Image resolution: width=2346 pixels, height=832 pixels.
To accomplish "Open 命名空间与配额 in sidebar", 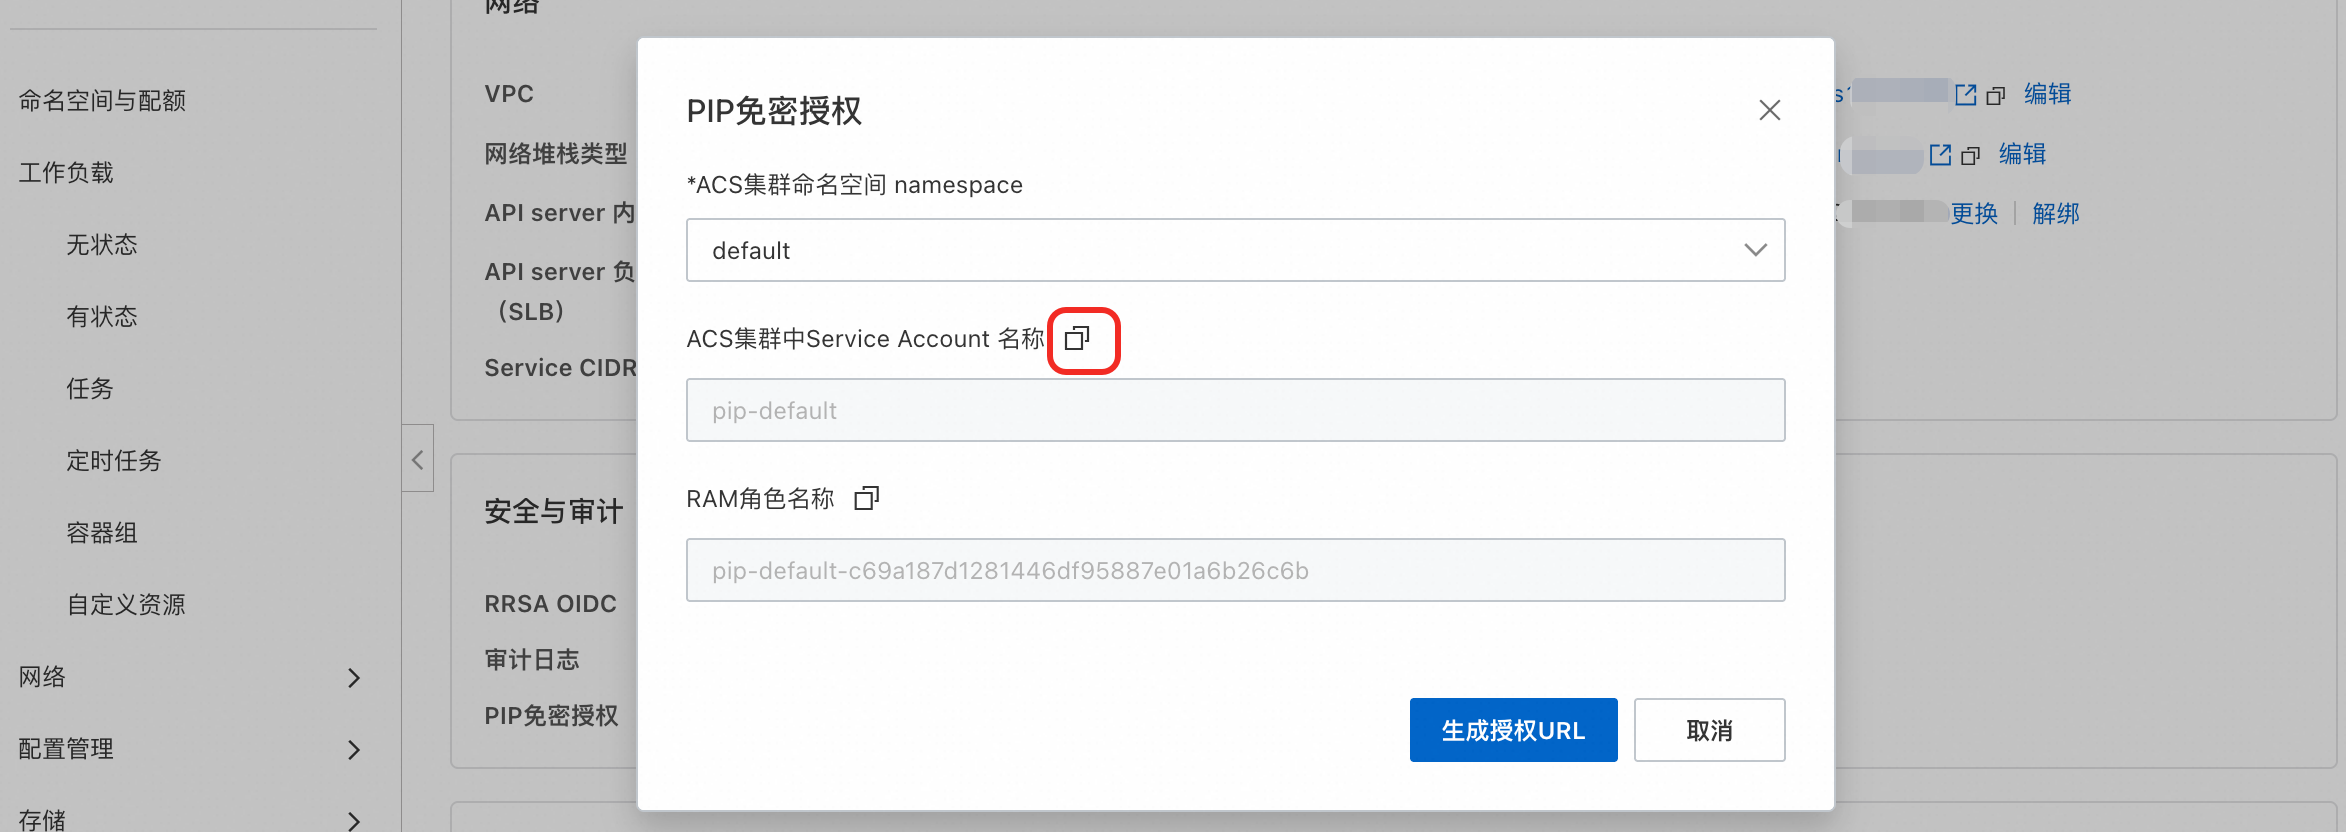I will (x=102, y=100).
